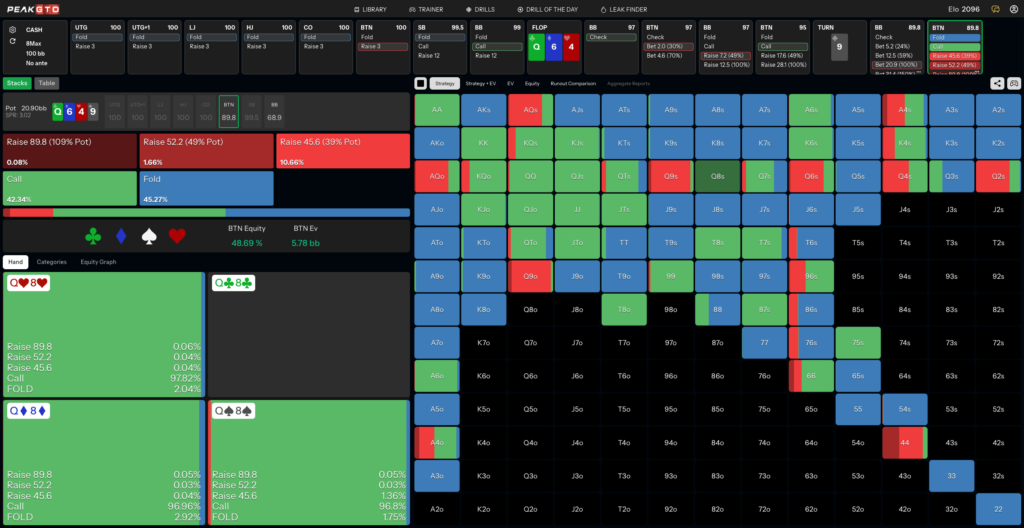Open the chat feedback icon beside Elo
Viewport: 1024px width, 528px height.
pos(995,9)
